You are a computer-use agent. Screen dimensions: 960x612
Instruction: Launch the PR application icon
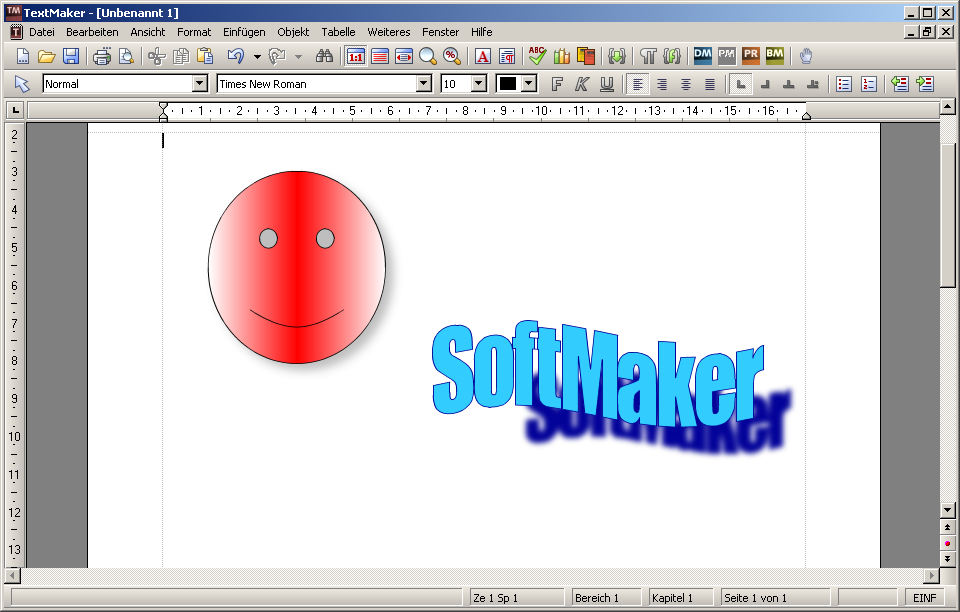click(751, 56)
